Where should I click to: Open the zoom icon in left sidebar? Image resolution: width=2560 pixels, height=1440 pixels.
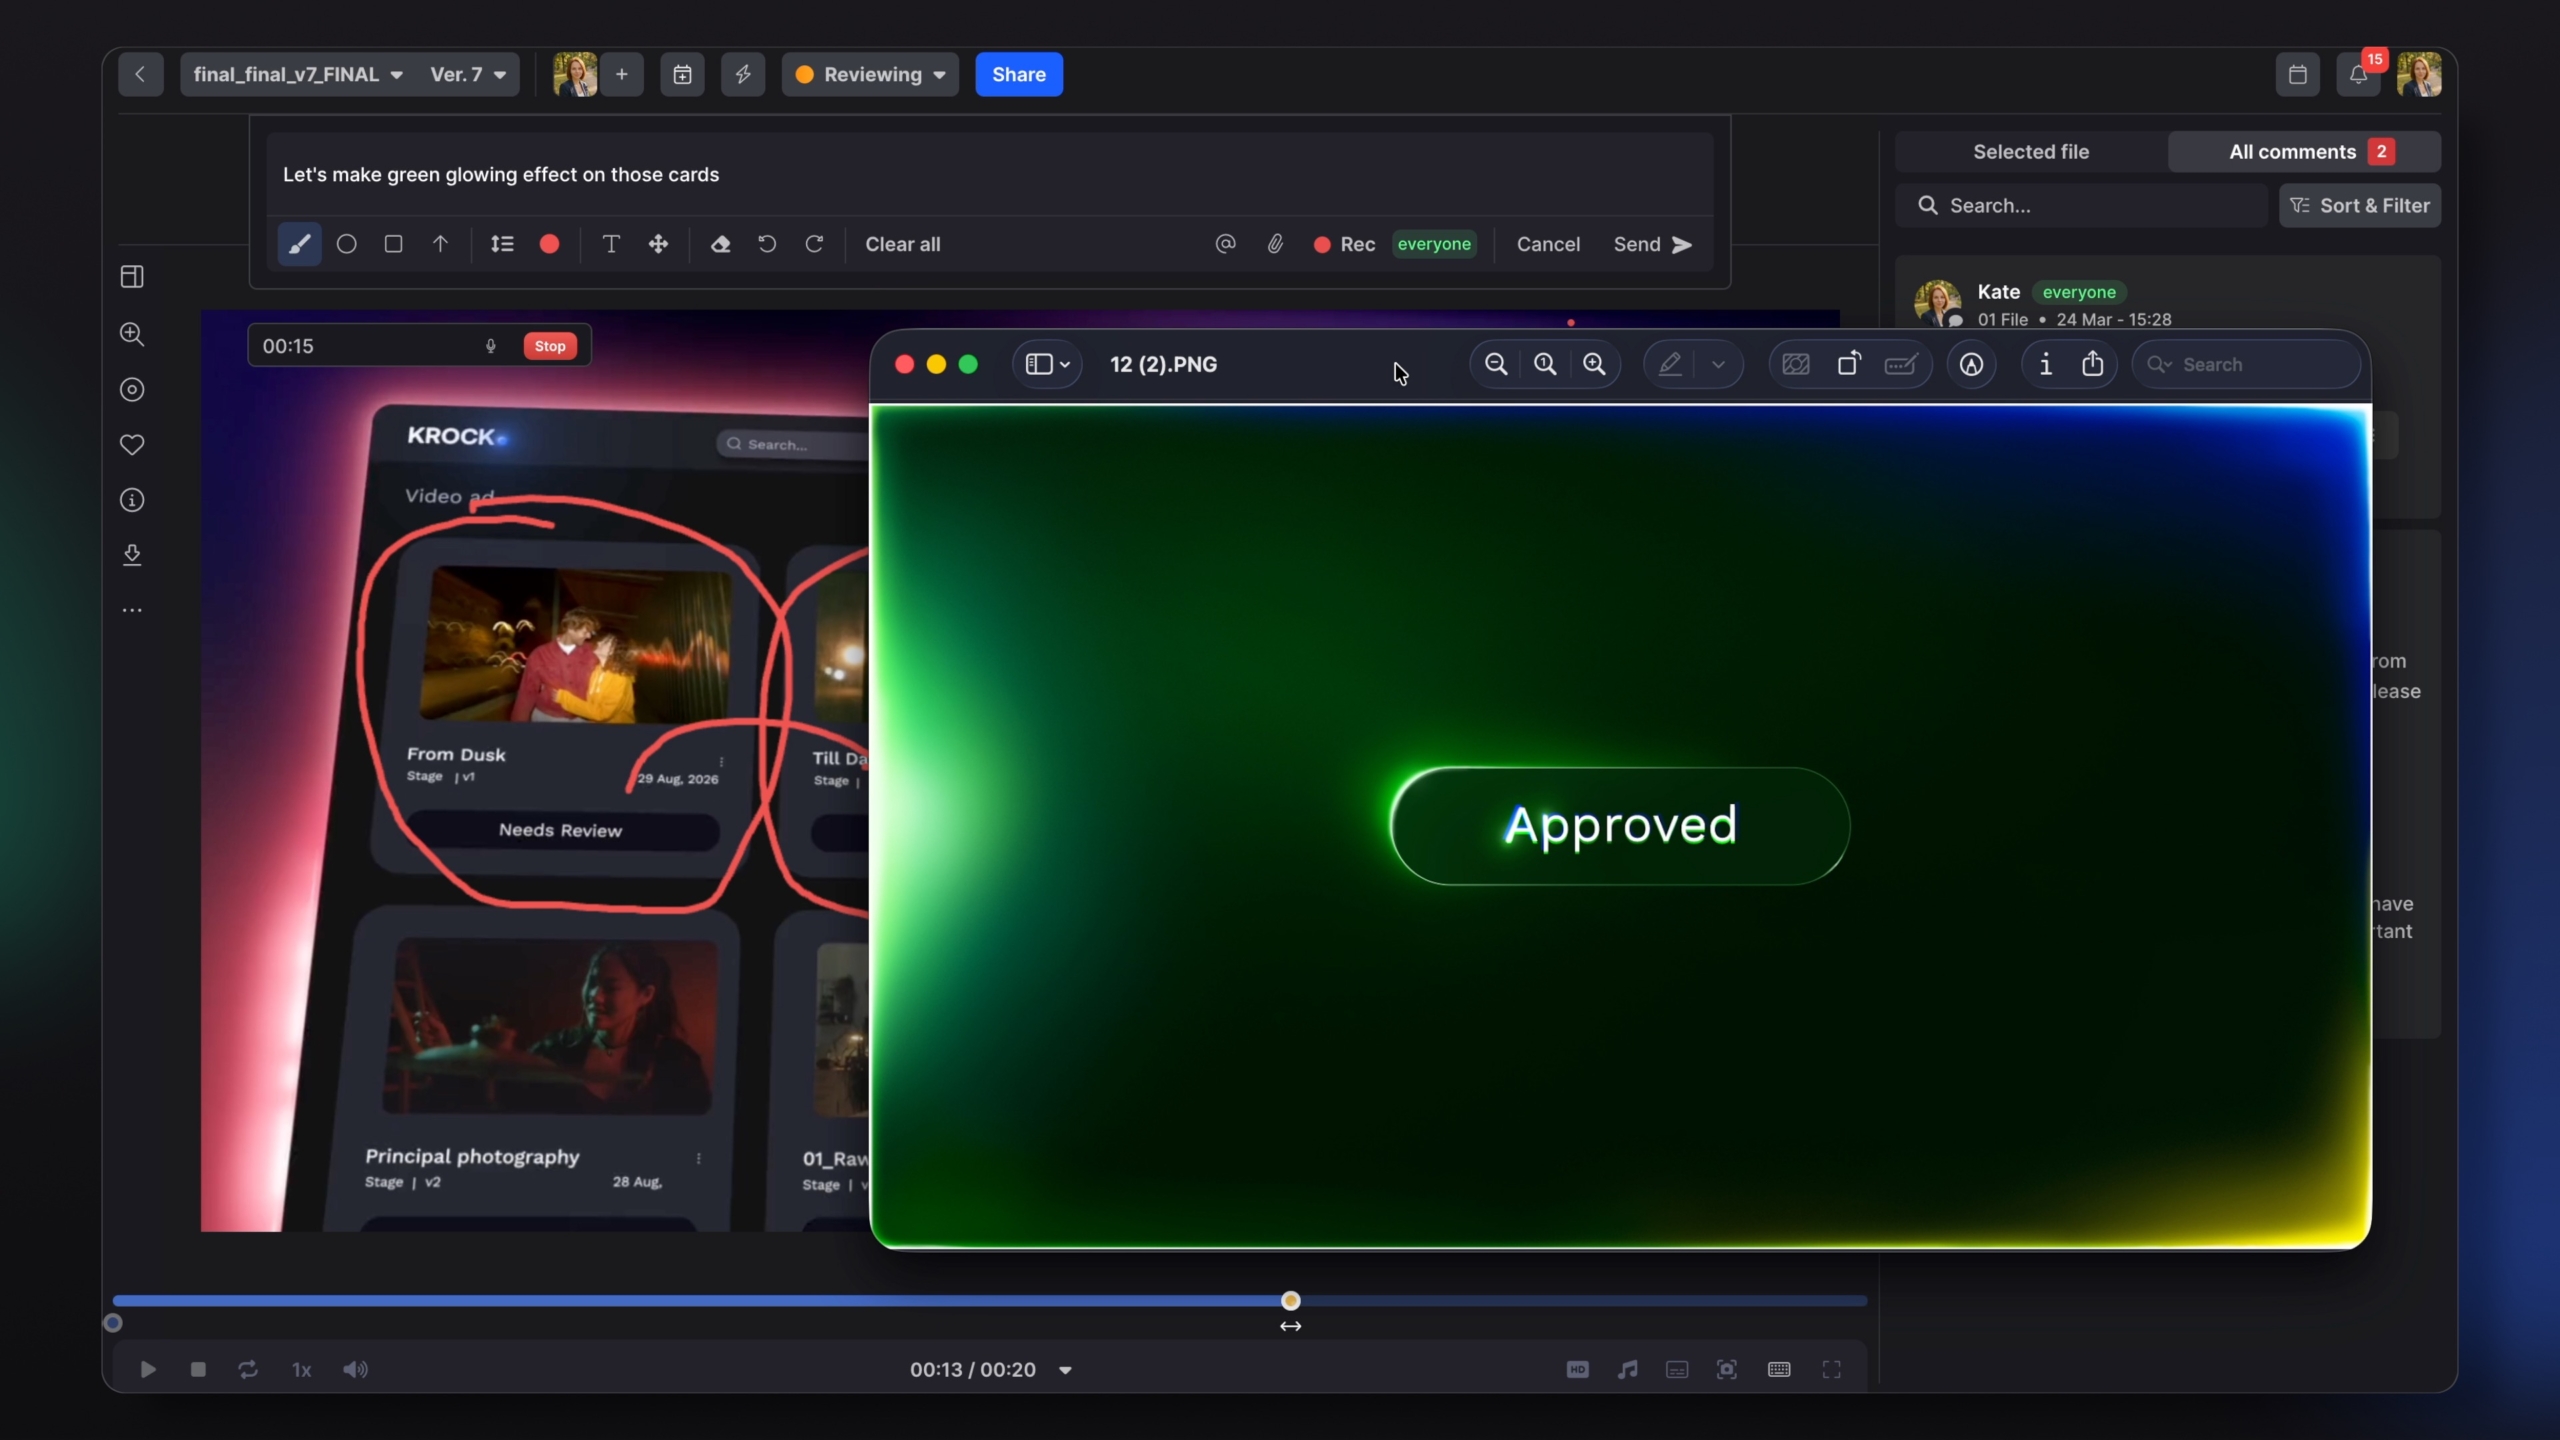point(132,334)
